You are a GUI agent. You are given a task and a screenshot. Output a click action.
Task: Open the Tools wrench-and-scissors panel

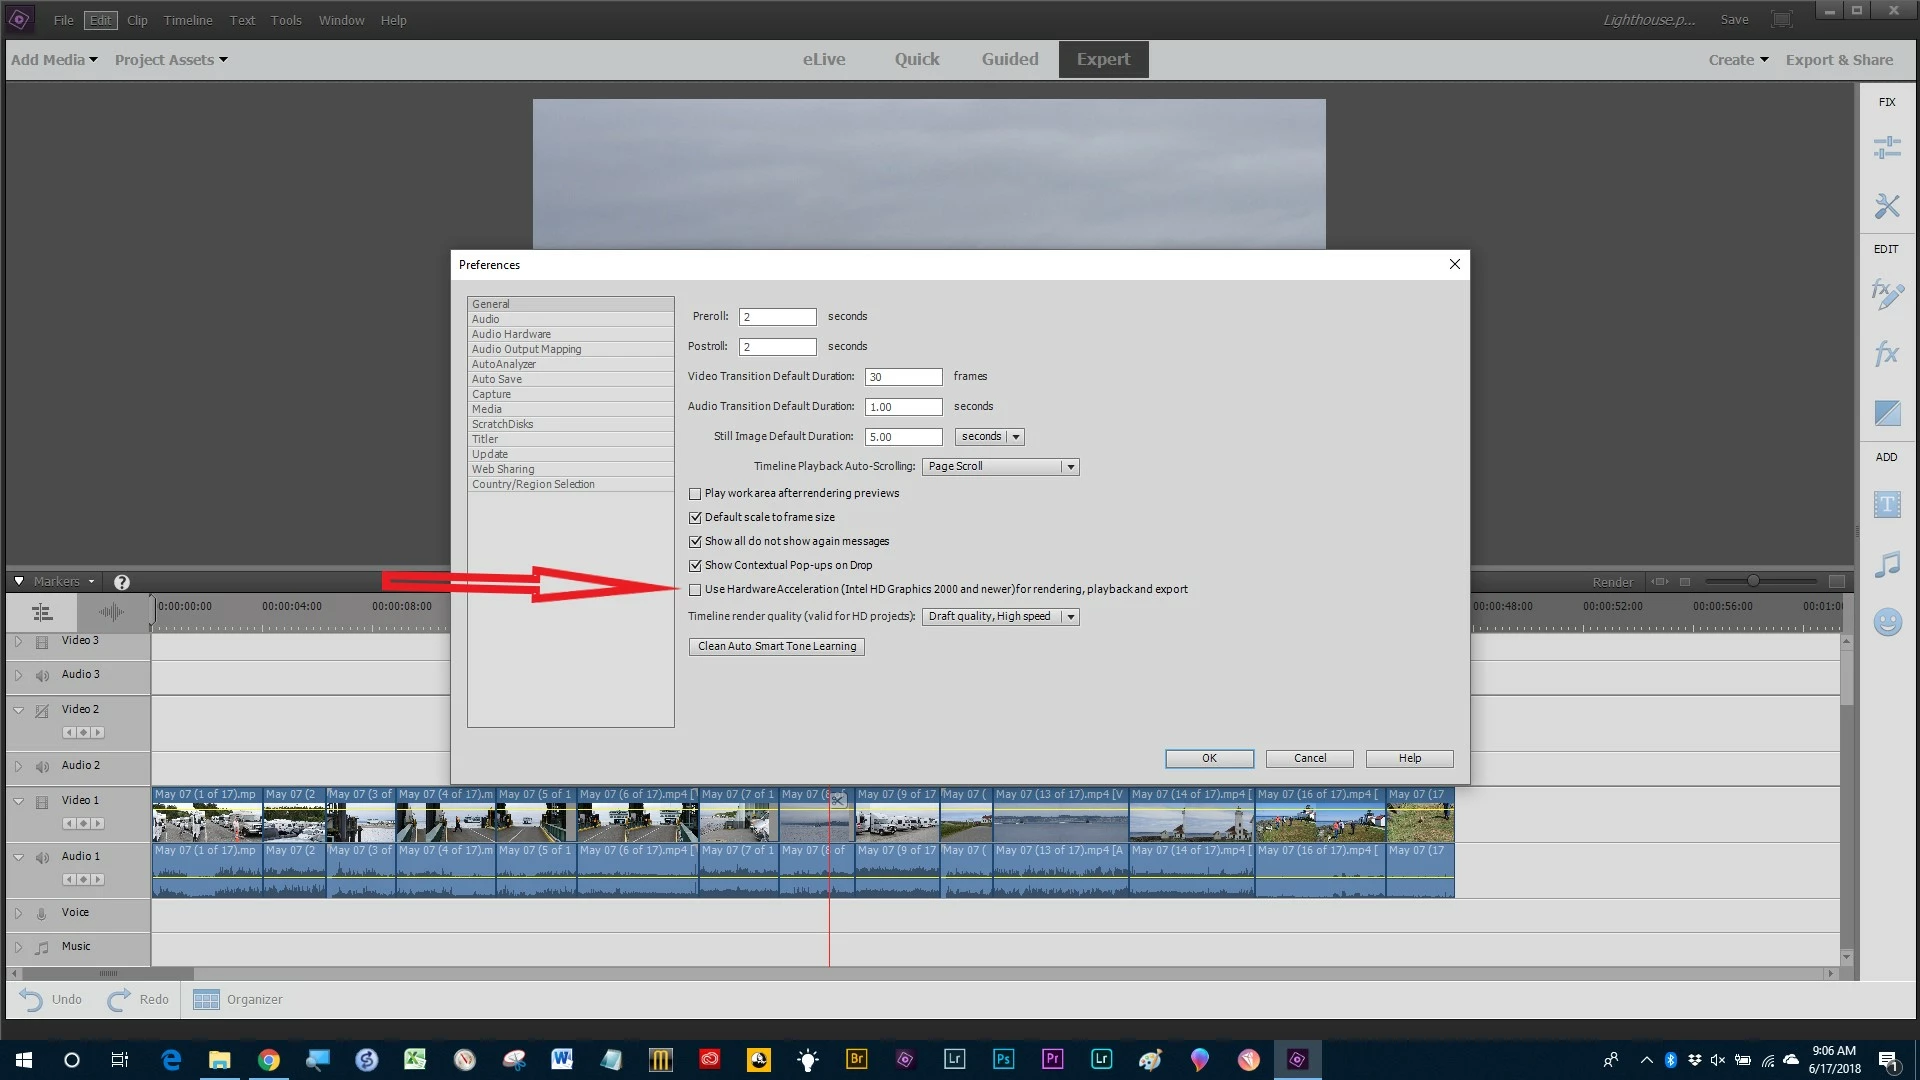(1887, 206)
